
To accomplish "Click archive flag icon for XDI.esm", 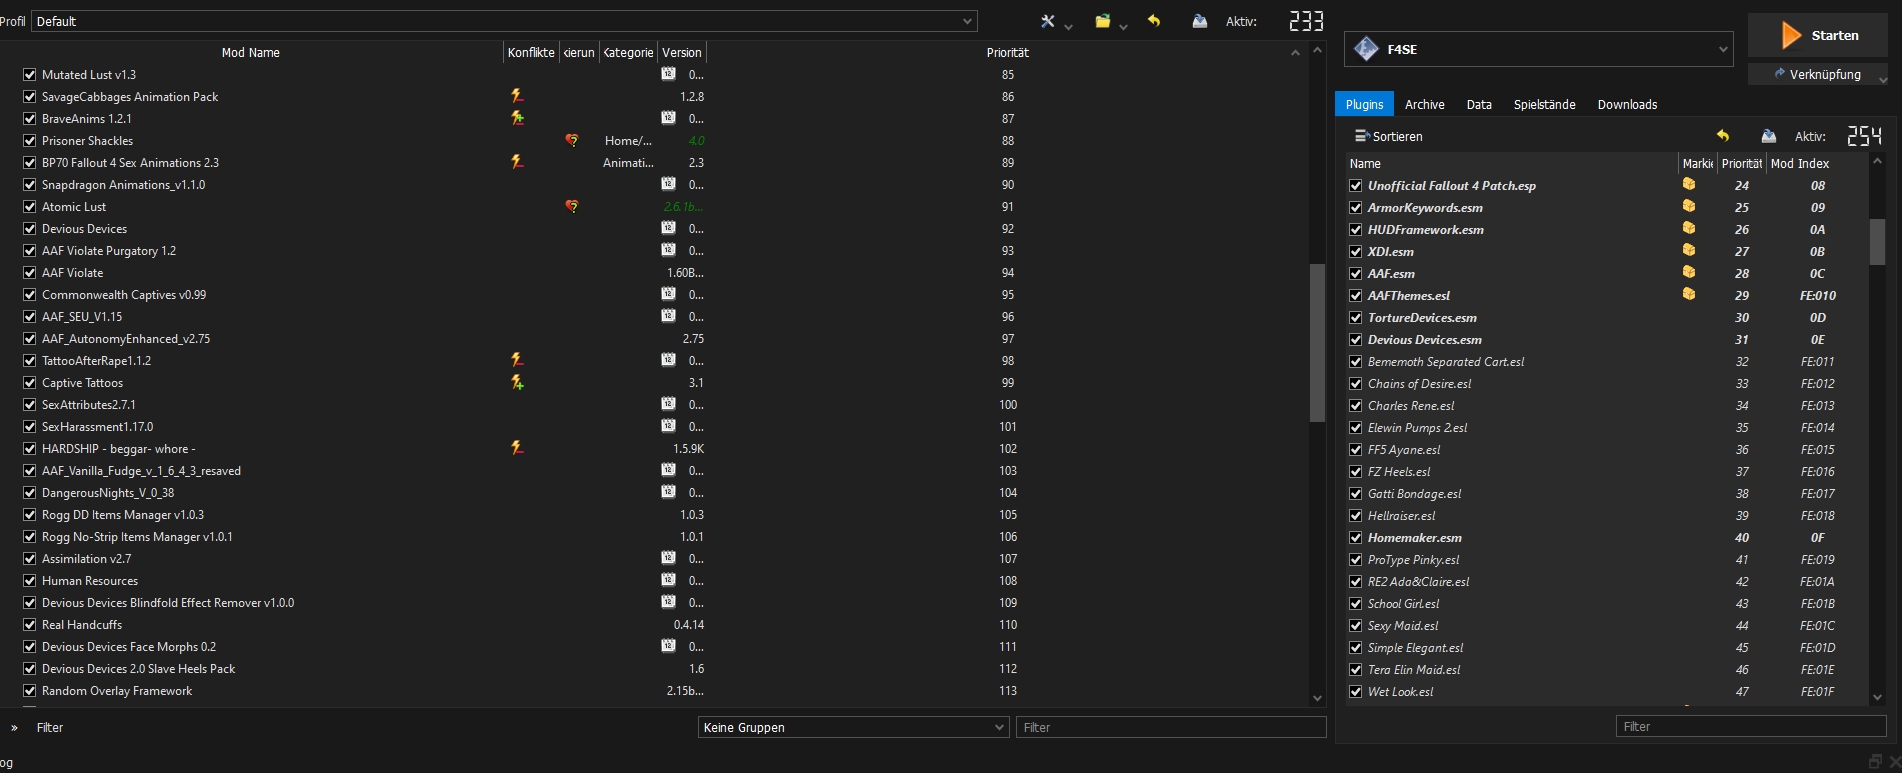I will (1689, 251).
